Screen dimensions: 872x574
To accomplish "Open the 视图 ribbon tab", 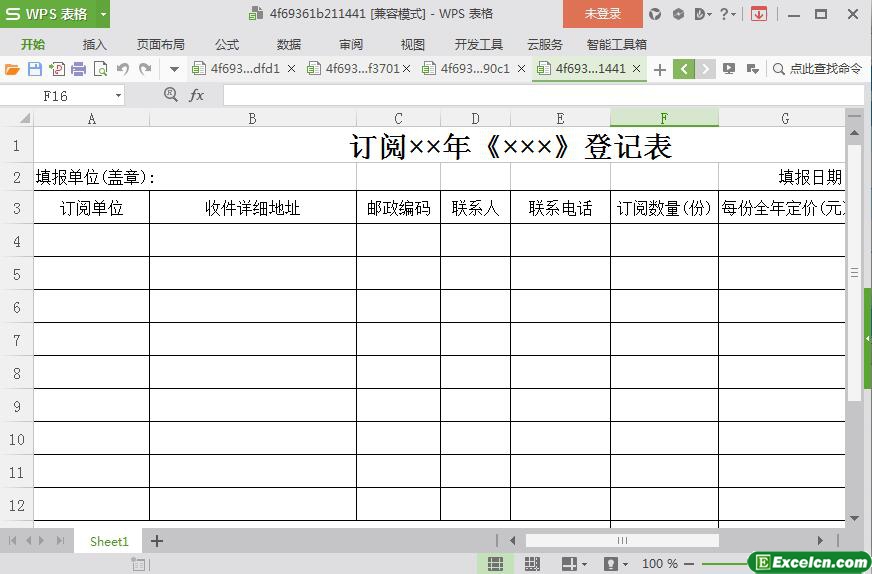I will tap(413, 44).
